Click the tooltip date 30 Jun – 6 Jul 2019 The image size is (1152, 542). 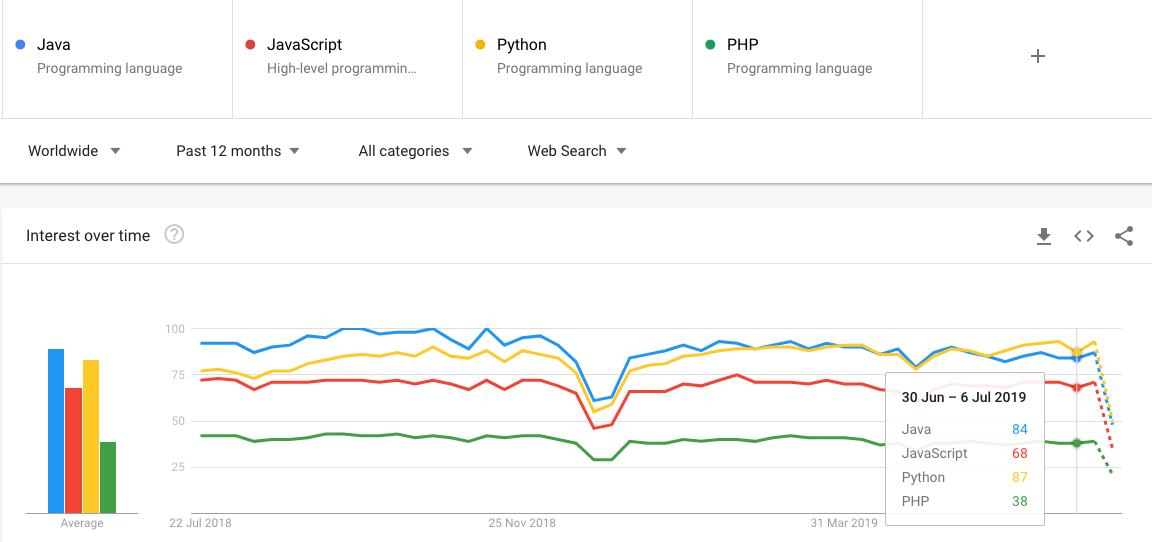(x=963, y=397)
